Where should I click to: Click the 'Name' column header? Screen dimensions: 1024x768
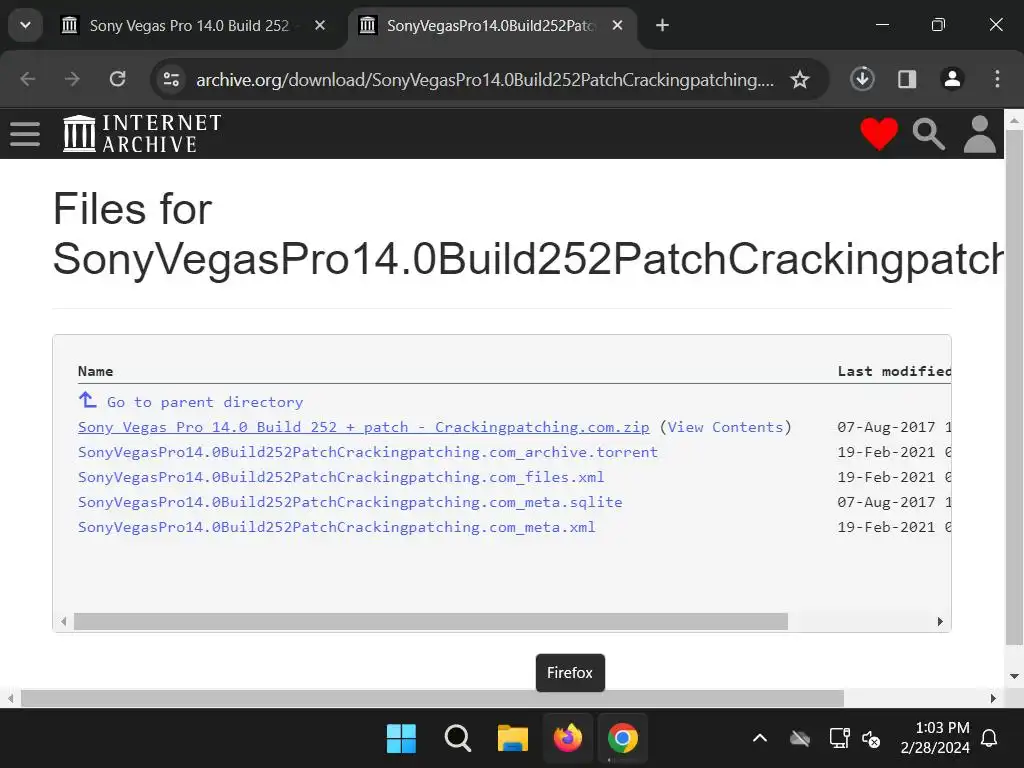coord(95,371)
